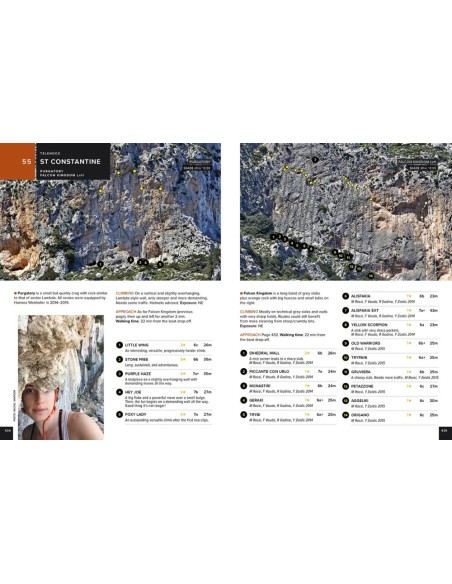Screen dimensions: 452x584
Task: Select the PURPLE HAZE route name
Action: tap(138, 374)
